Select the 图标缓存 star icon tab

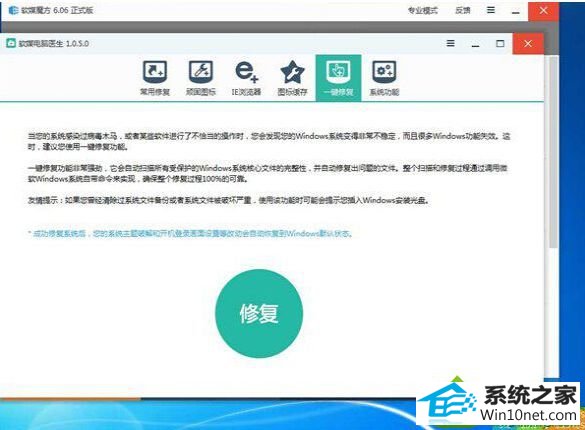(x=292, y=78)
